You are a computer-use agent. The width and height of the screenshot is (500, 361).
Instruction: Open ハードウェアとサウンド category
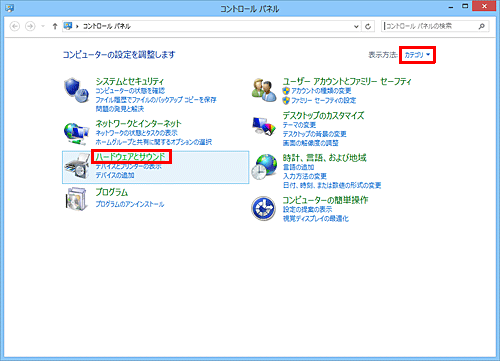131,156
